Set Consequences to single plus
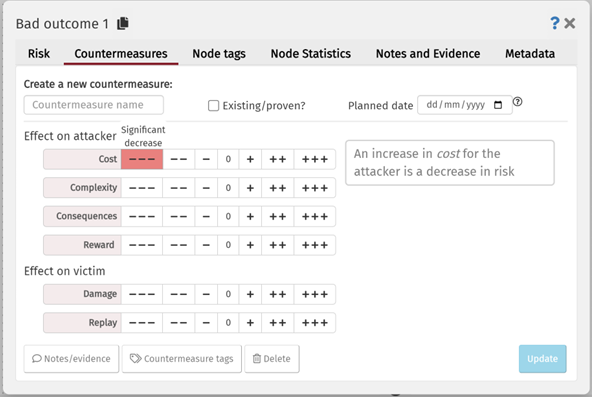This screenshot has width=592, height=397. 250,217
